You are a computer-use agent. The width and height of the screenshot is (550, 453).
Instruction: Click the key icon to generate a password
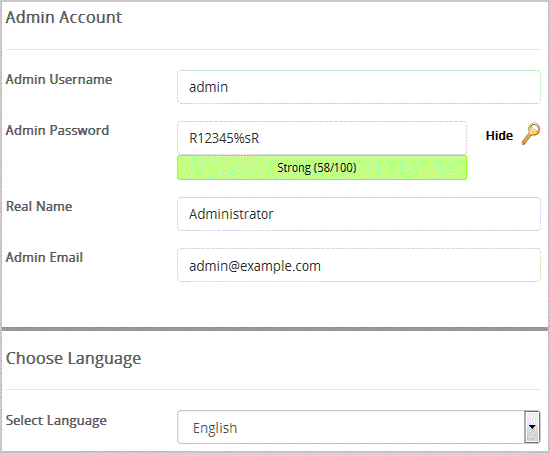[530, 134]
